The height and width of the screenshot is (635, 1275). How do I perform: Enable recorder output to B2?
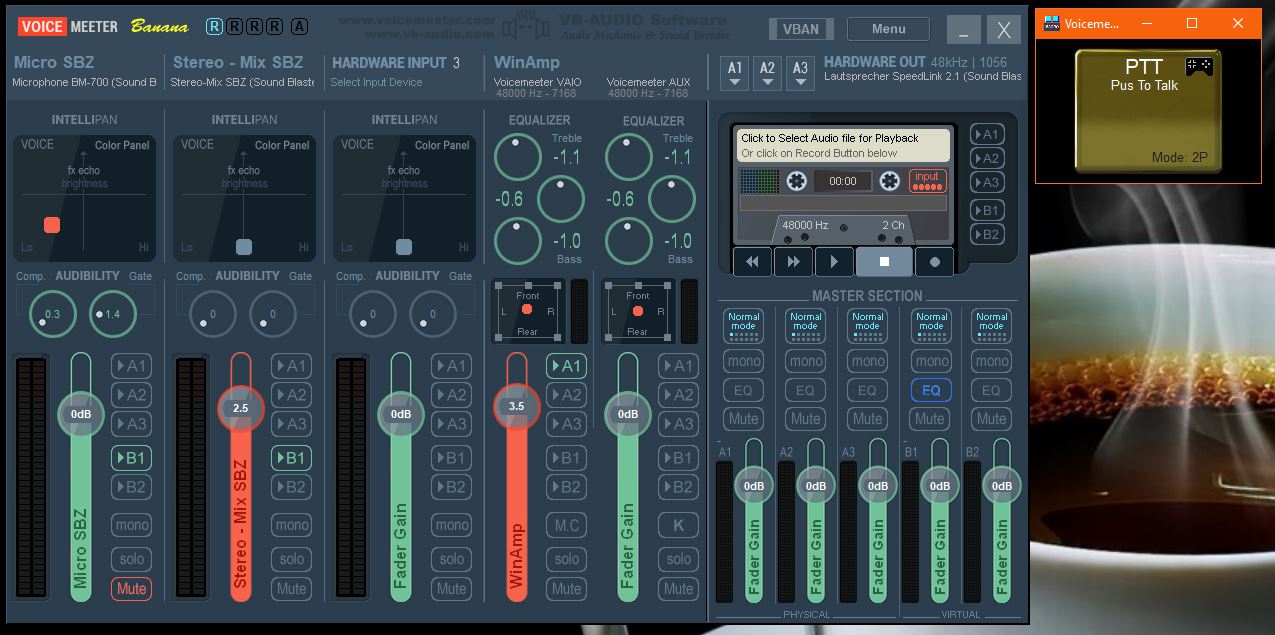987,234
